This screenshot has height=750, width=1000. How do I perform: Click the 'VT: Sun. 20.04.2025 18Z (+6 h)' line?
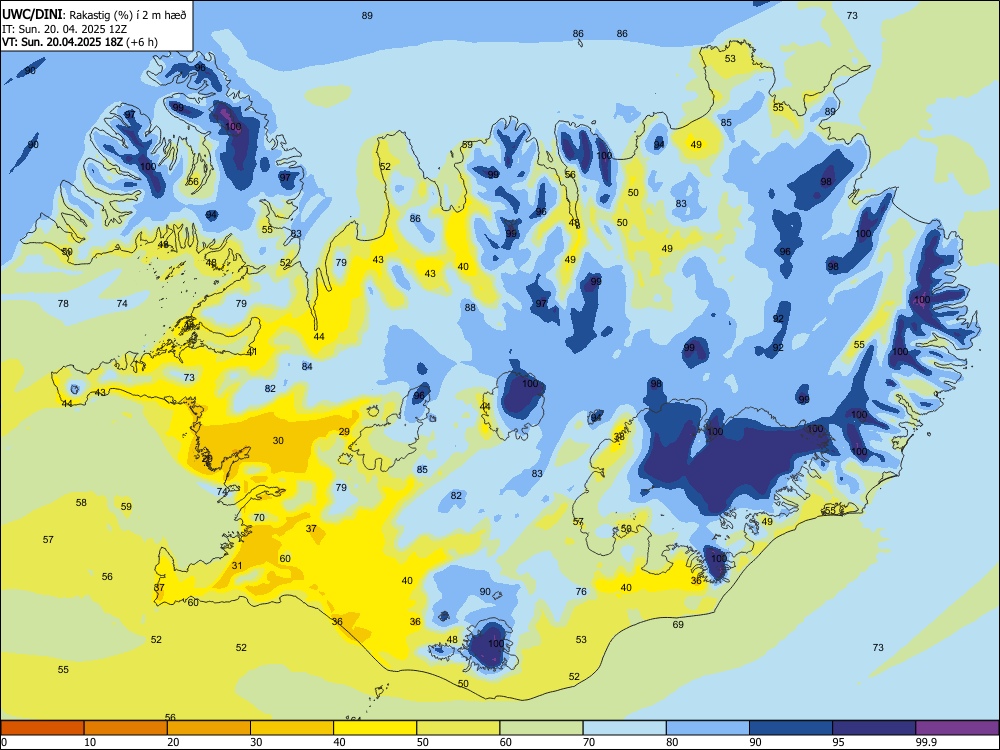80,42
